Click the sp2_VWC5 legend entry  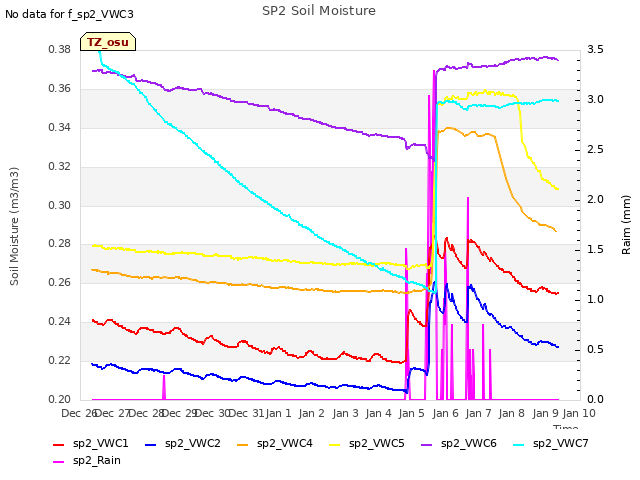coord(367,443)
